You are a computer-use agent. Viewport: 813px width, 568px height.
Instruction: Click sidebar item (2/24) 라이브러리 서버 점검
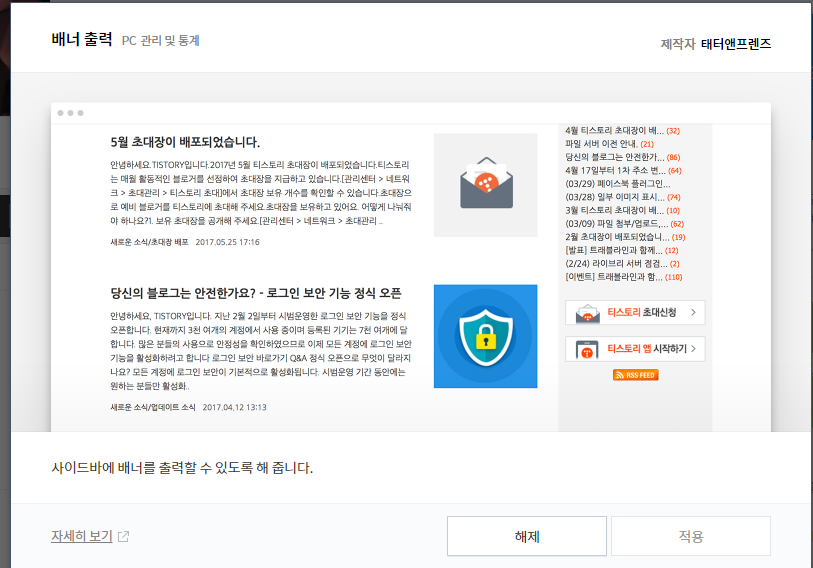[x=616, y=264]
